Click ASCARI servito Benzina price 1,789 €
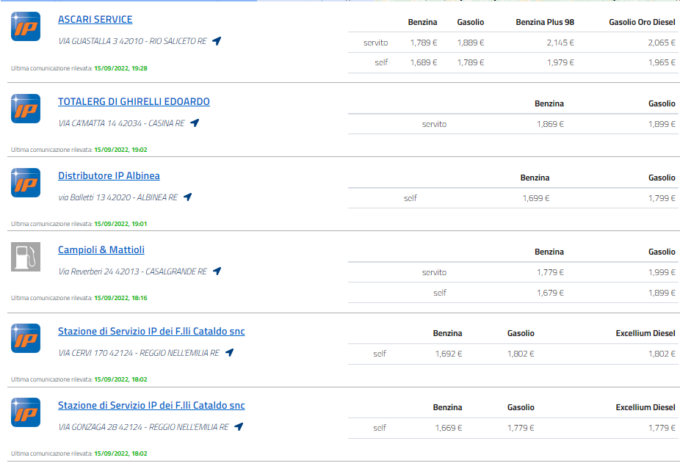 (424, 42)
